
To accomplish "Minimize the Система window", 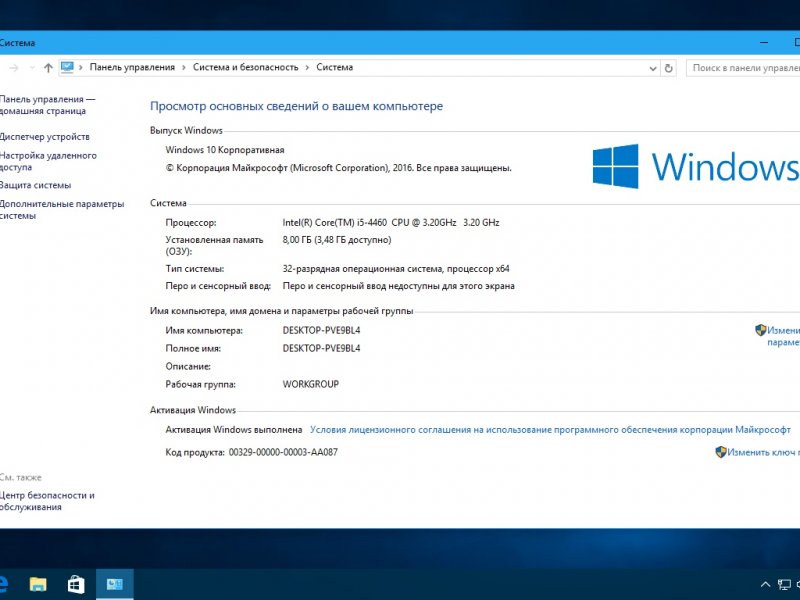I will 764,43.
